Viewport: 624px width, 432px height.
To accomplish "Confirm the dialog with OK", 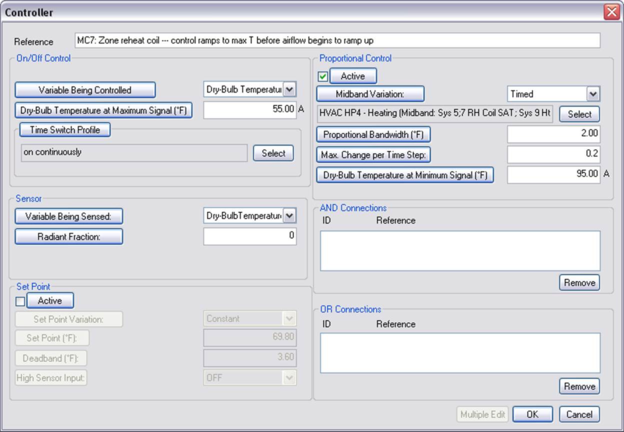I will 532,414.
